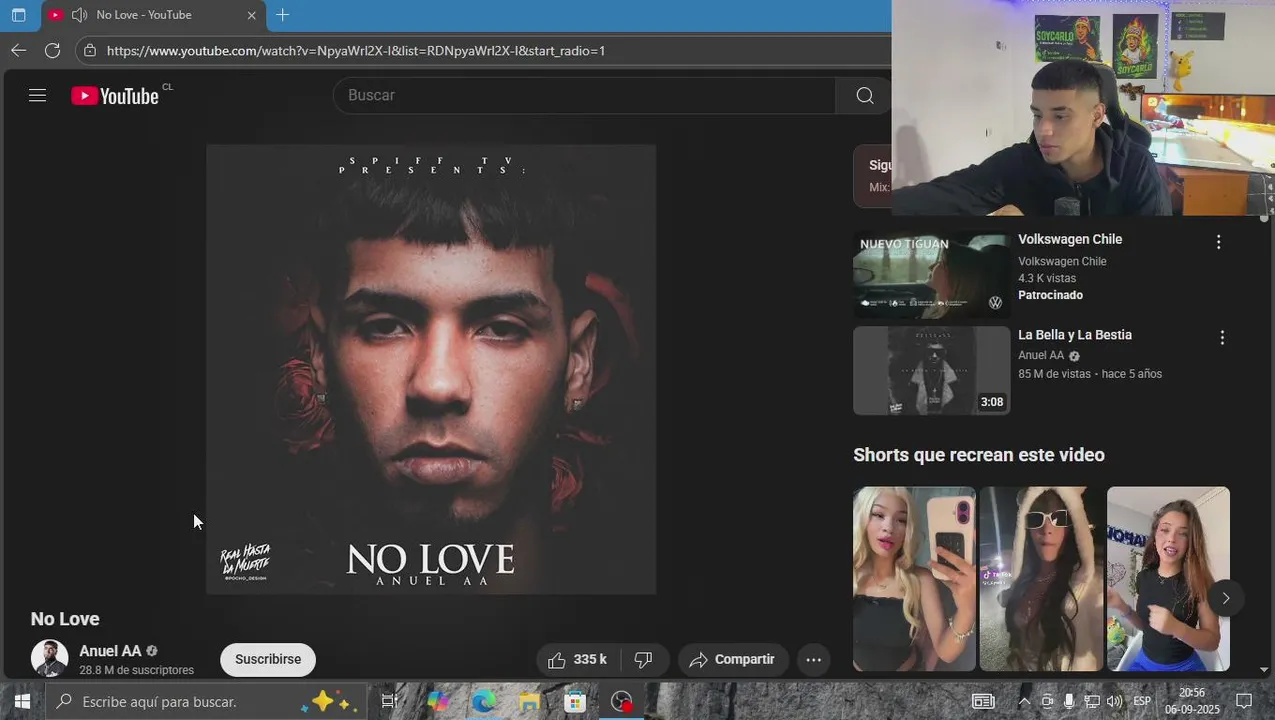Image resolution: width=1275 pixels, height=720 pixels.
Task: Select the No Love - YouTube tab
Action: pos(153,15)
